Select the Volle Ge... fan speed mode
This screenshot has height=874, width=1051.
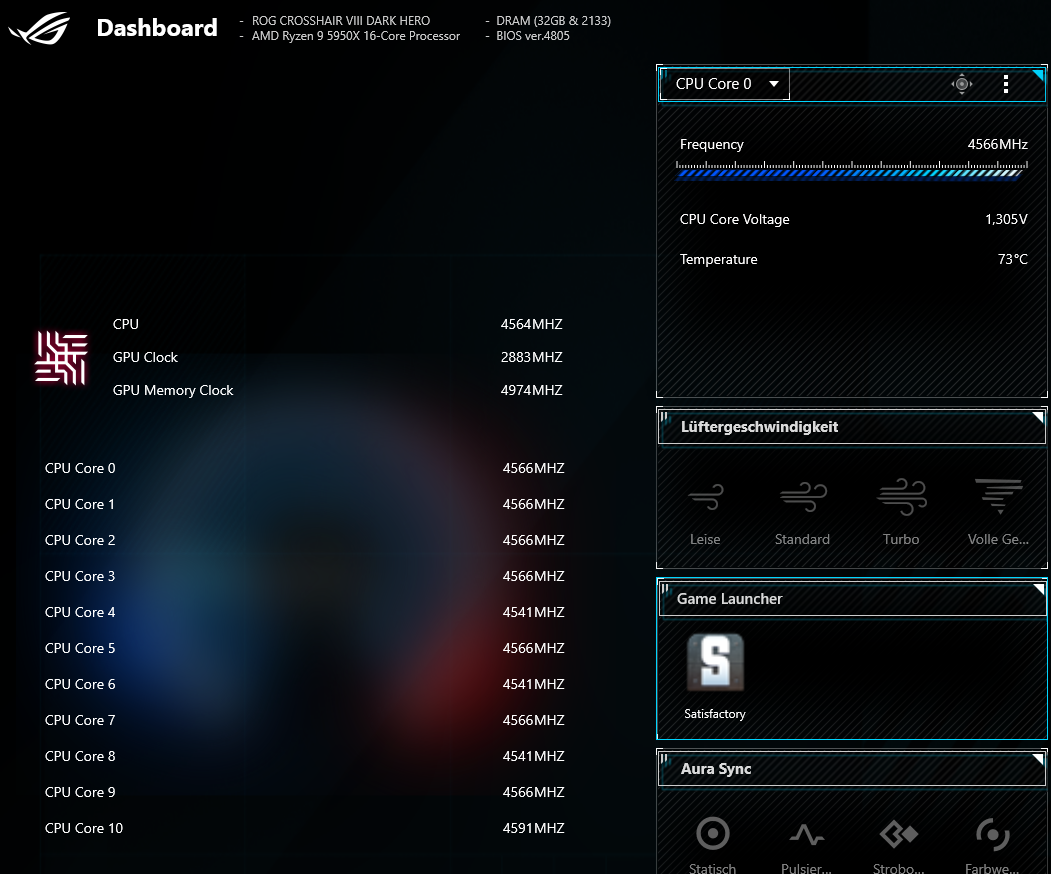point(998,513)
